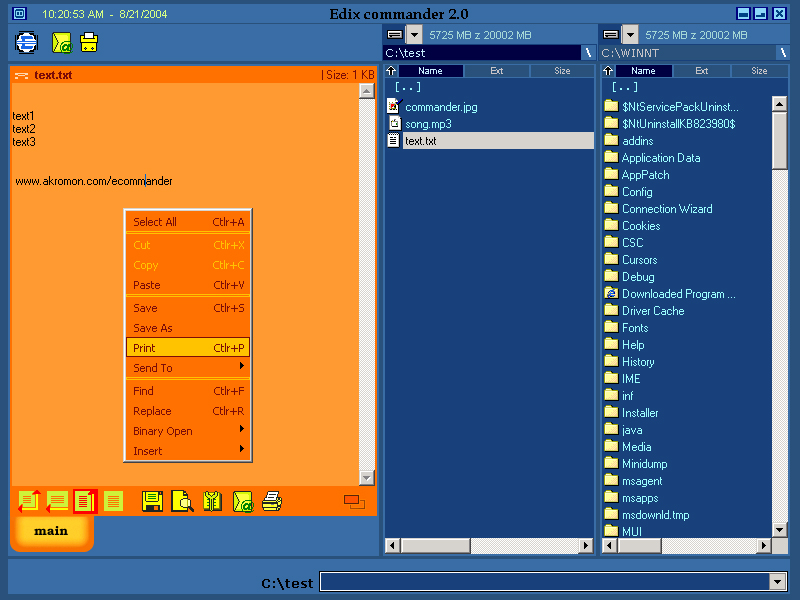Switch to the main tab

click(51, 531)
